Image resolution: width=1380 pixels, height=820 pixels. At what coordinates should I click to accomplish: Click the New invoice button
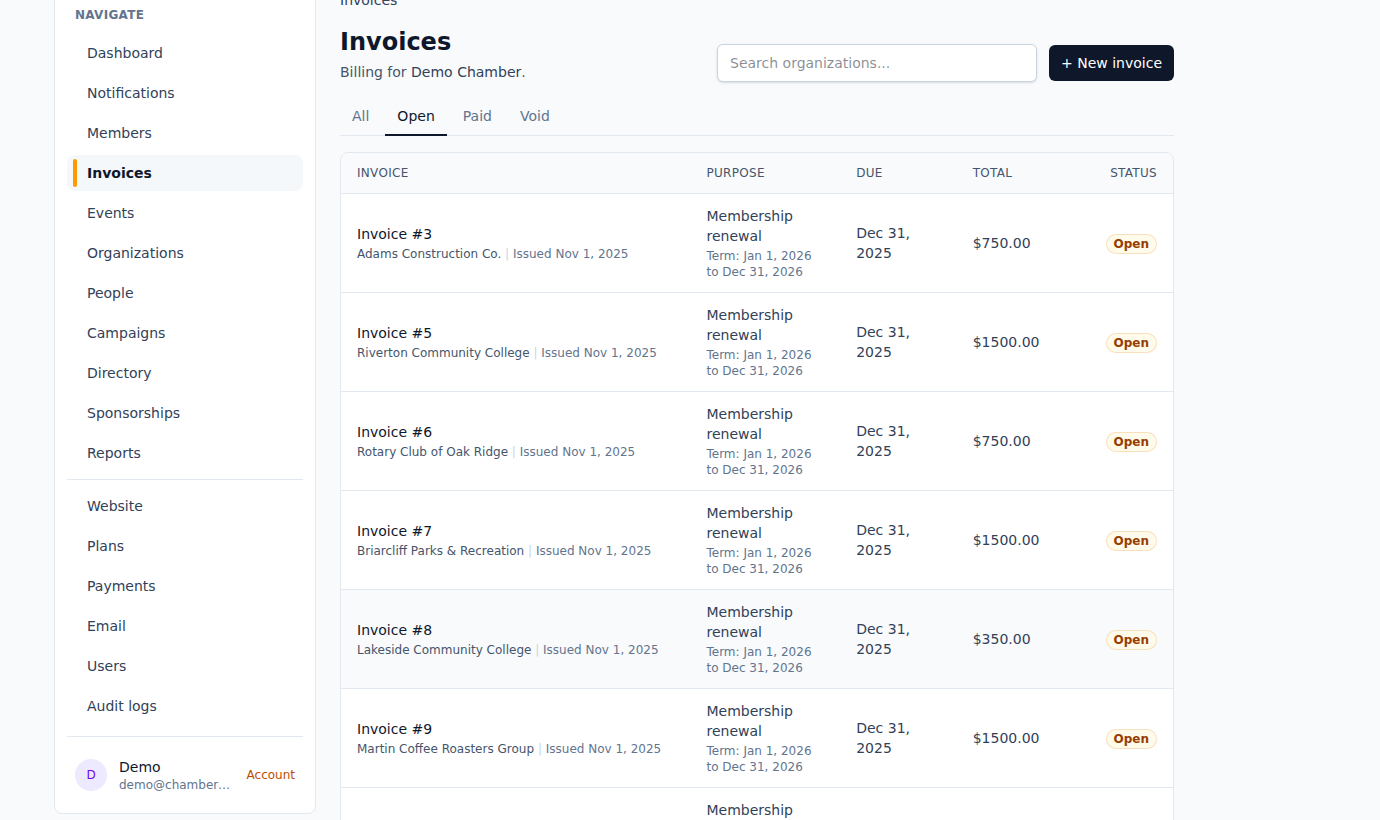click(x=1111, y=63)
